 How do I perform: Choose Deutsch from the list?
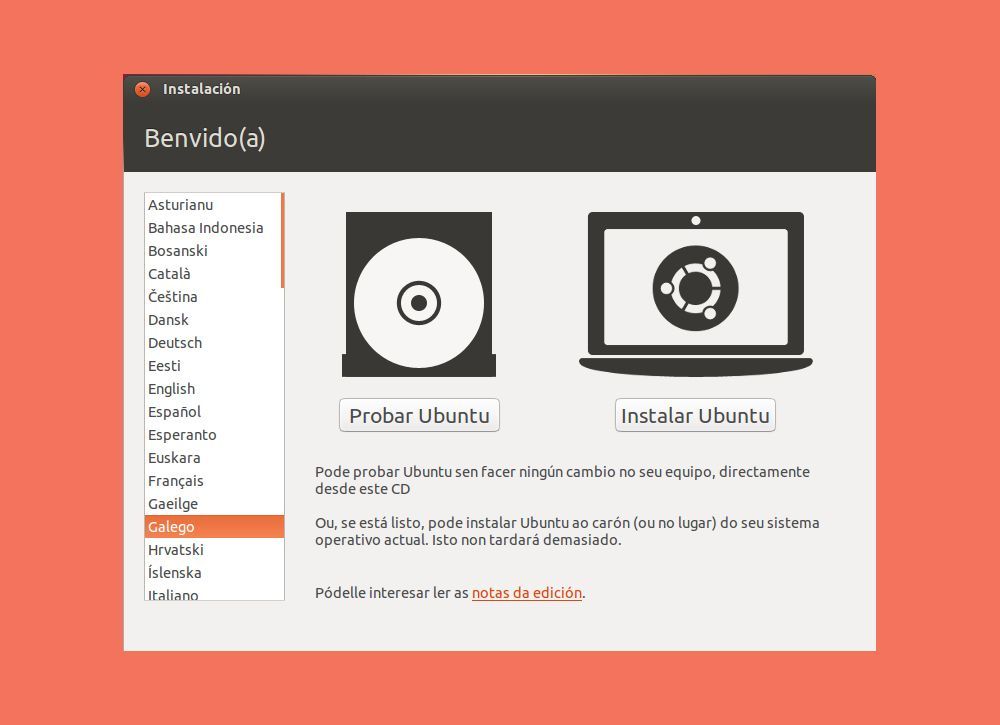(213, 342)
